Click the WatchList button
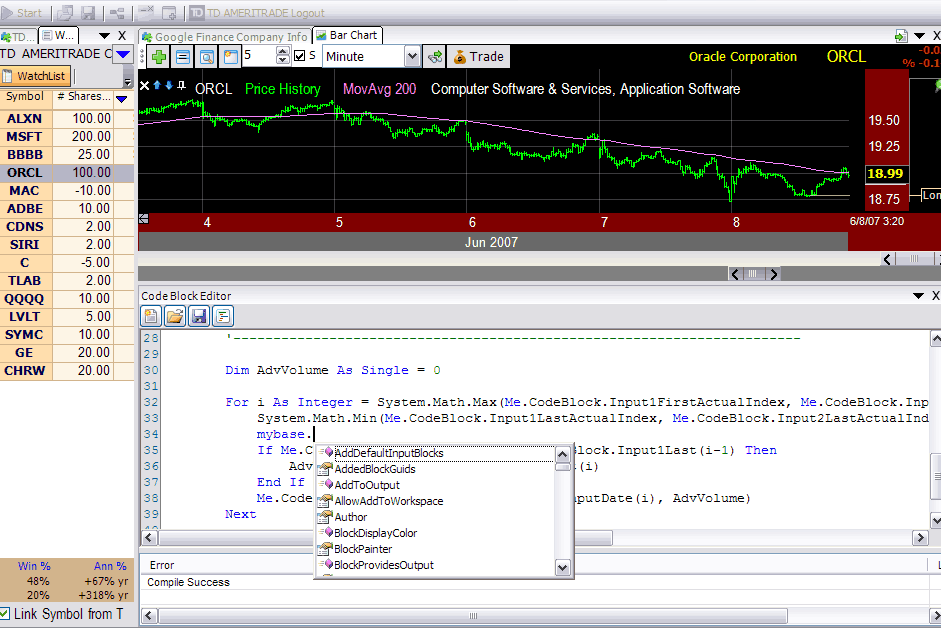 [x=35, y=76]
